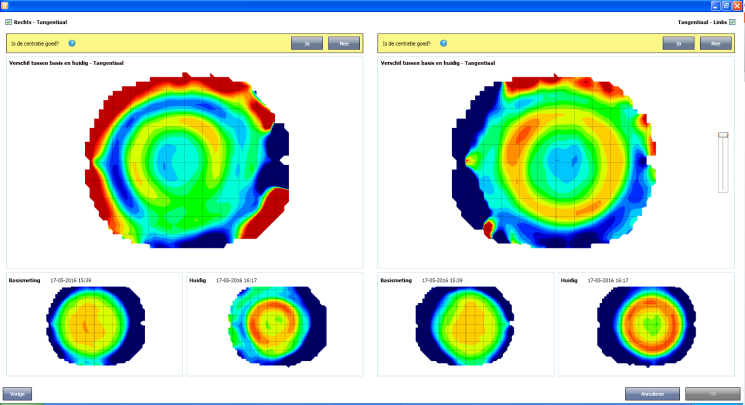Open left eye Huidig thumbnail
The width and height of the screenshot is (745, 405).
pos(647,326)
